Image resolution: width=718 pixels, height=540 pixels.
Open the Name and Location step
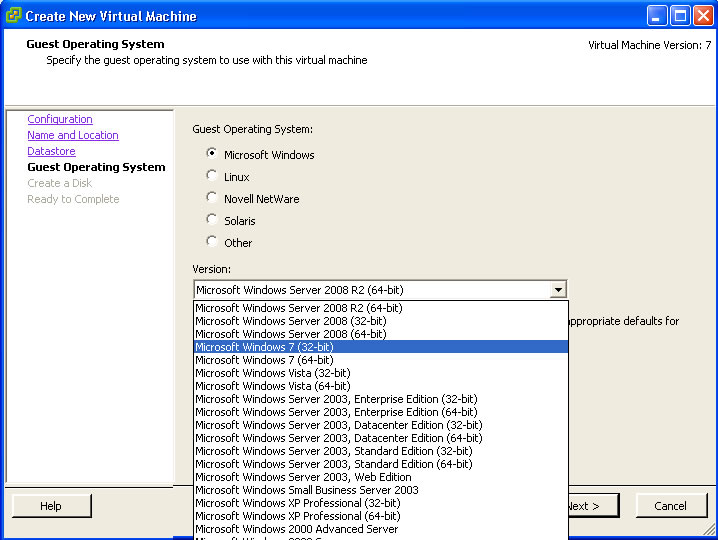click(x=73, y=135)
